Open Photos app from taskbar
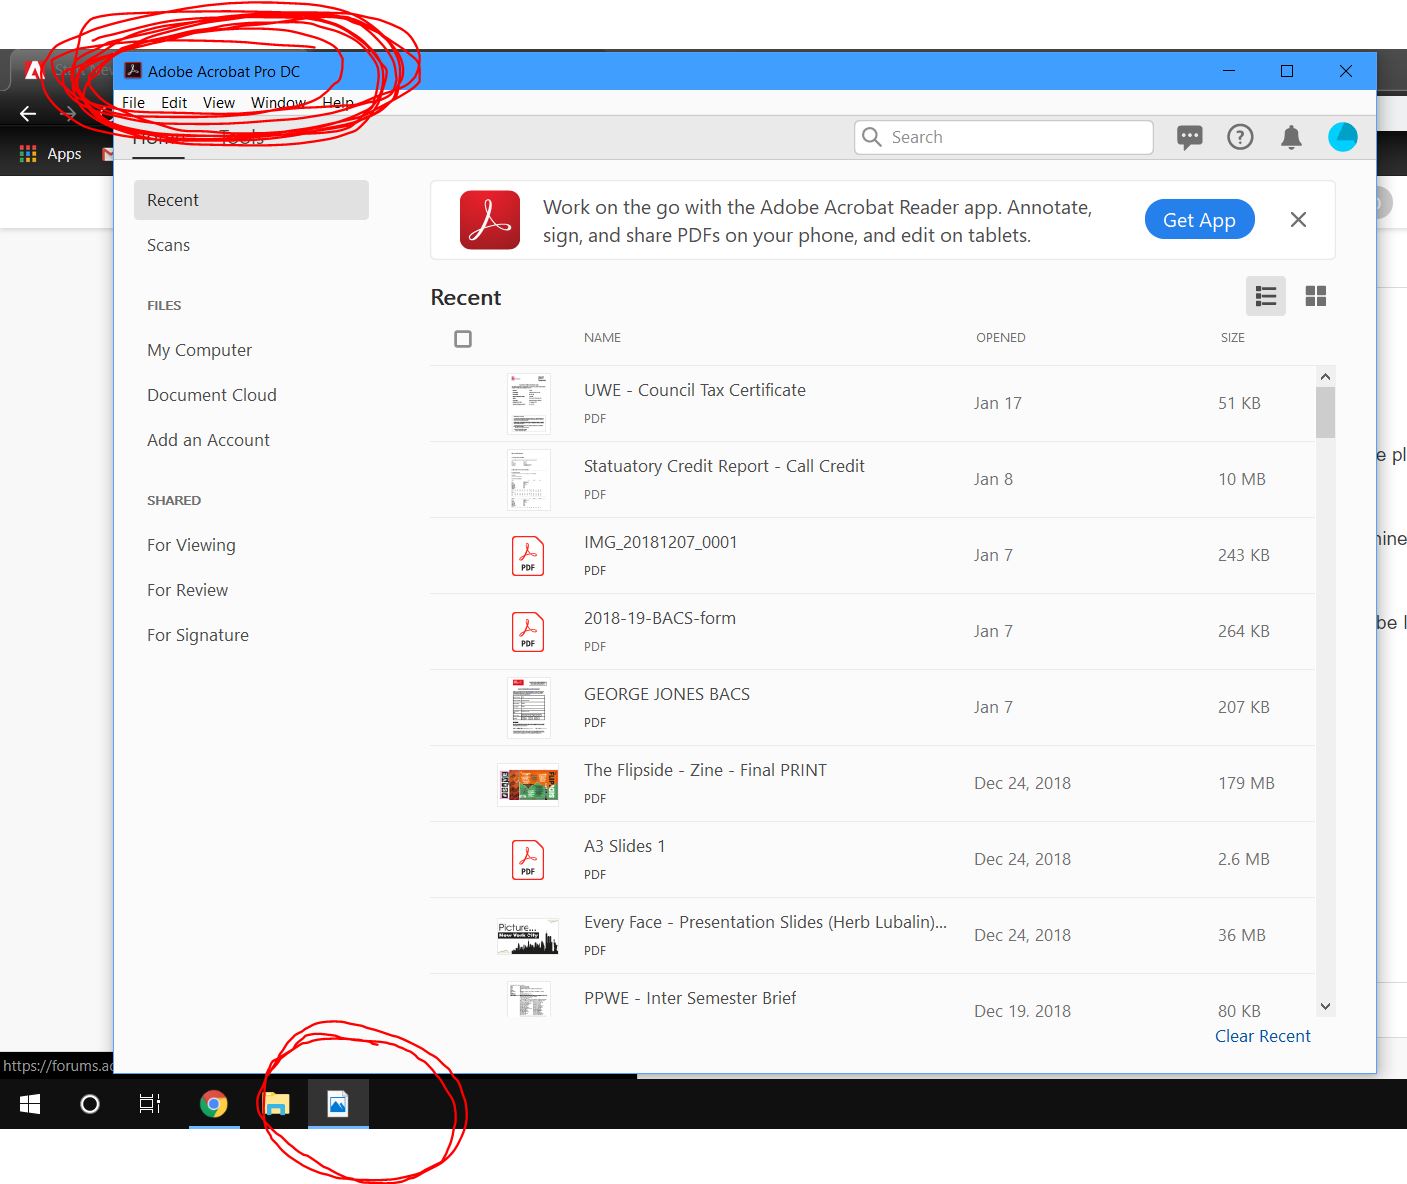This screenshot has width=1407, height=1184. tap(338, 1104)
